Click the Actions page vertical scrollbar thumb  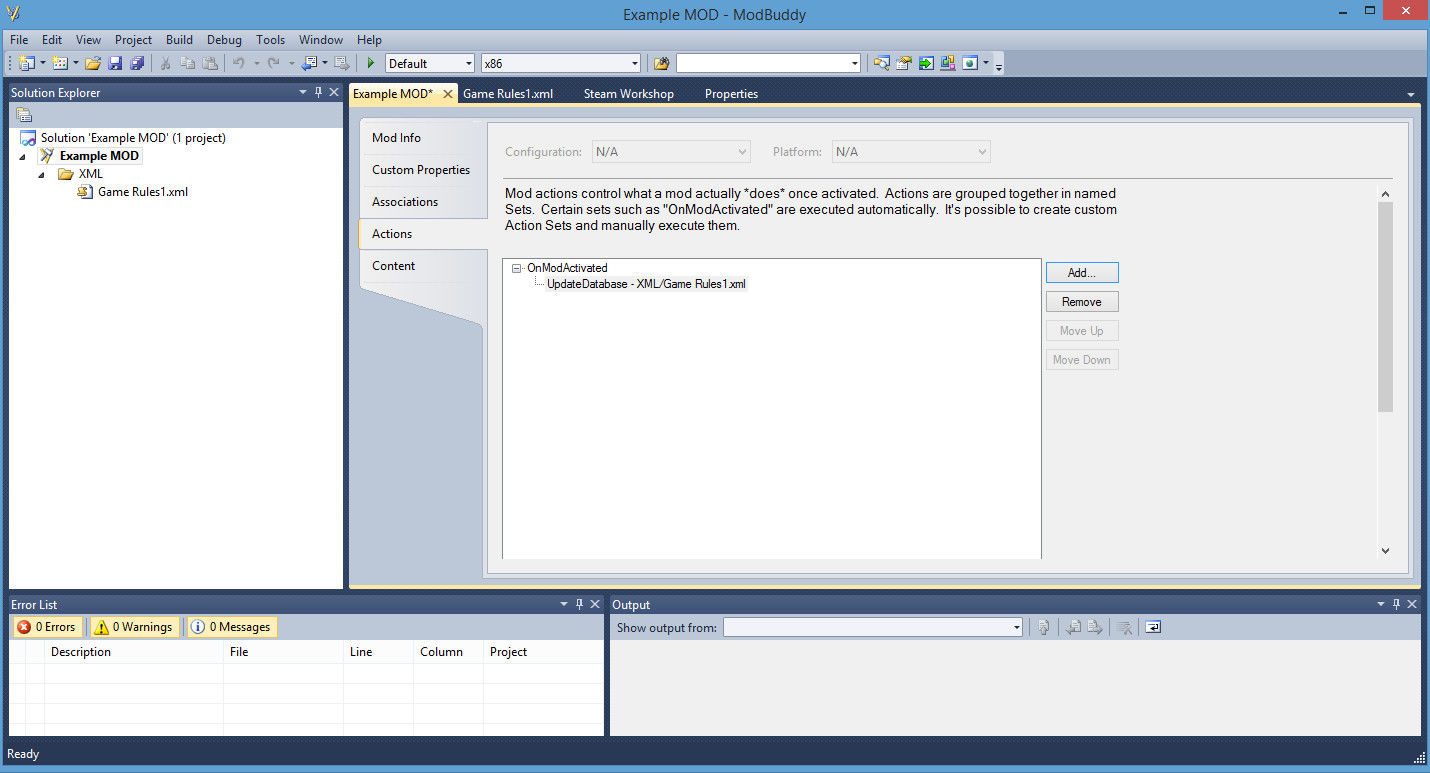tap(1385, 307)
